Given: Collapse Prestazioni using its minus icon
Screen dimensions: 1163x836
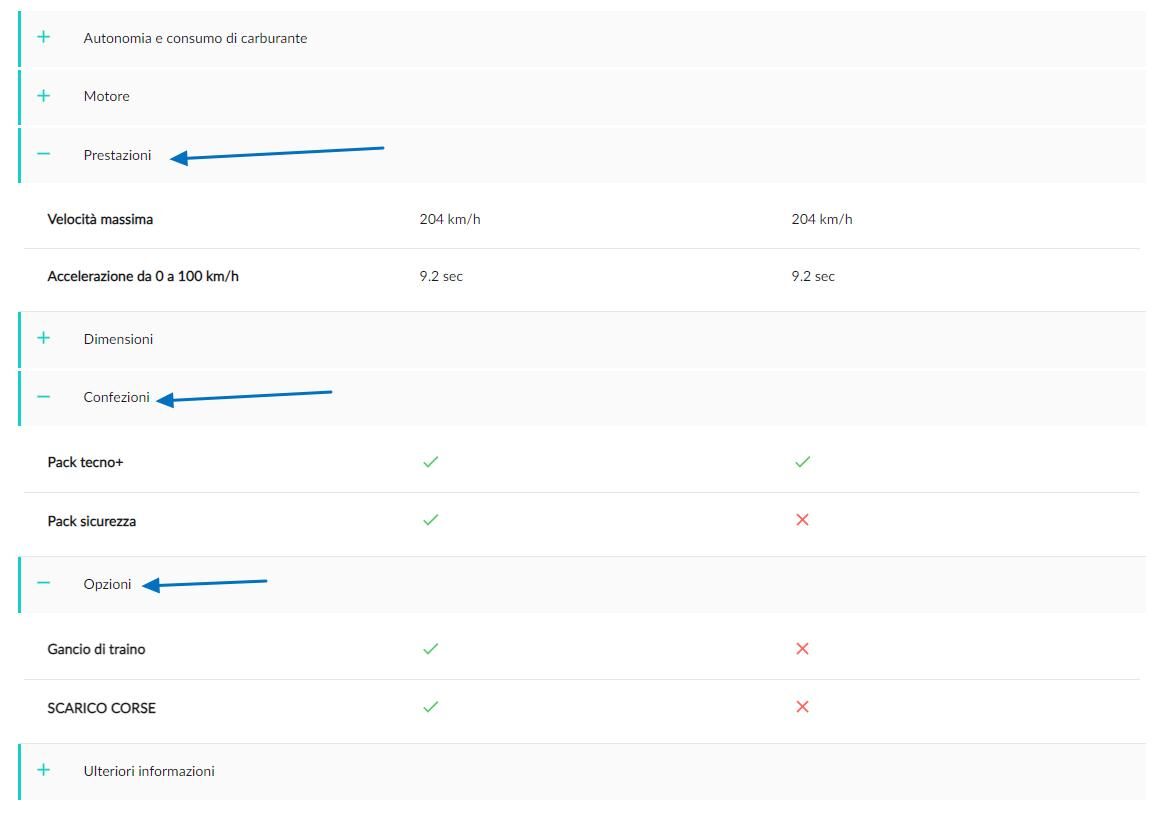Looking at the screenshot, I should 44,154.
